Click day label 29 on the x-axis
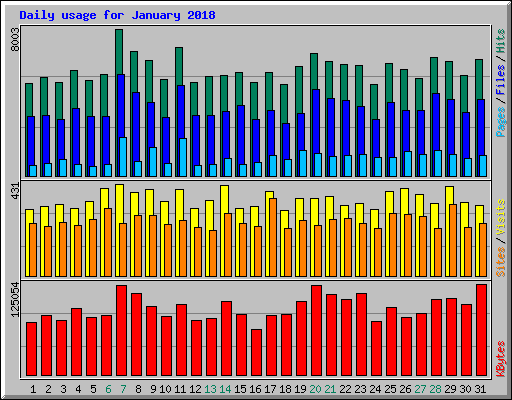Screen dimensions: 512x400 click(x=450, y=389)
